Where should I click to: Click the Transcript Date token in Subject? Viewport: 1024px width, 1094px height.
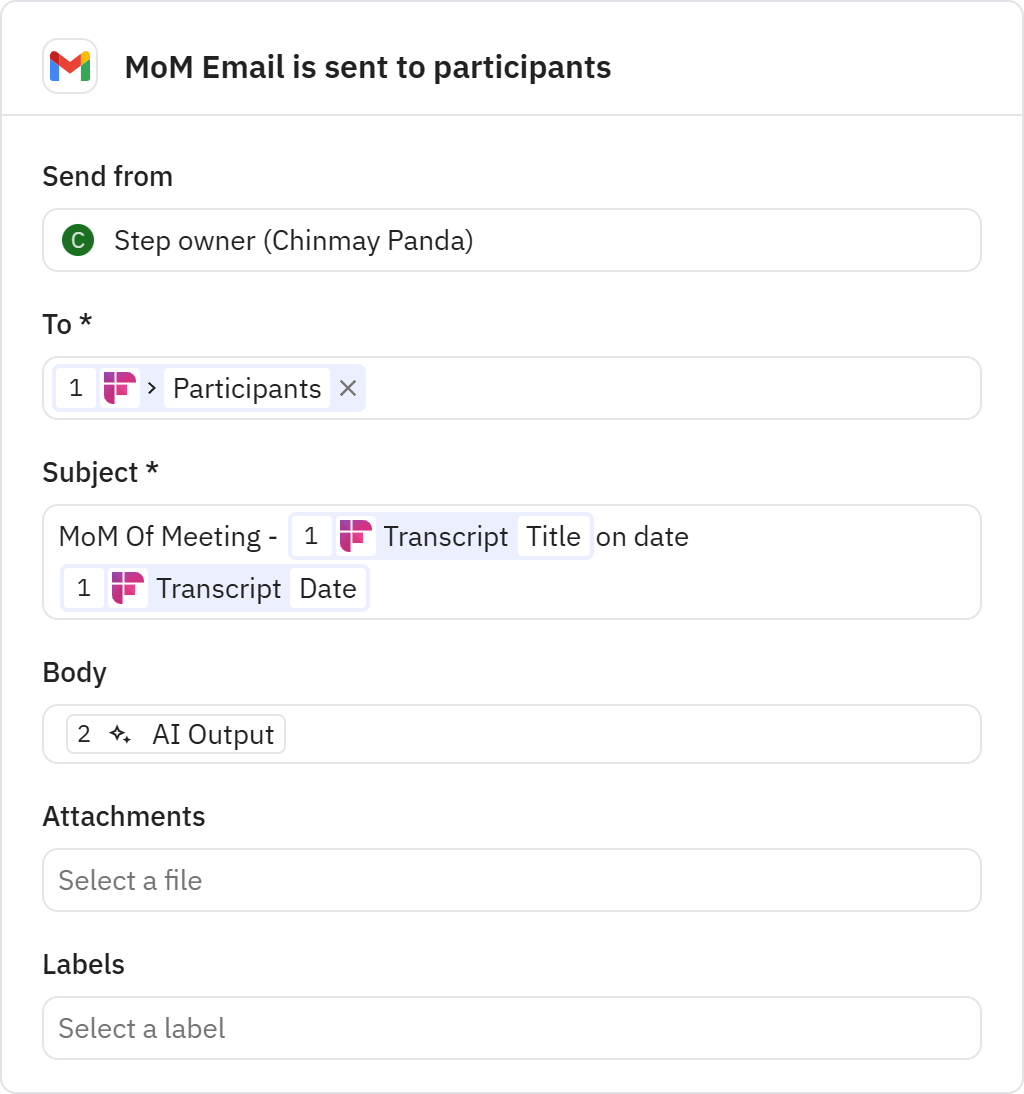click(x=219, y=589)
